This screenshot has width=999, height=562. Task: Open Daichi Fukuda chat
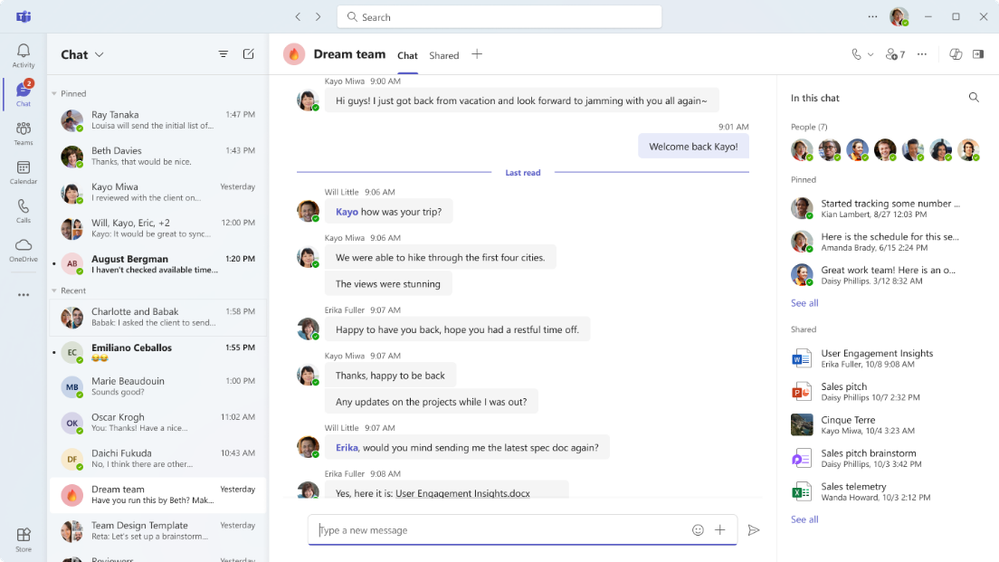click(158, 458)
